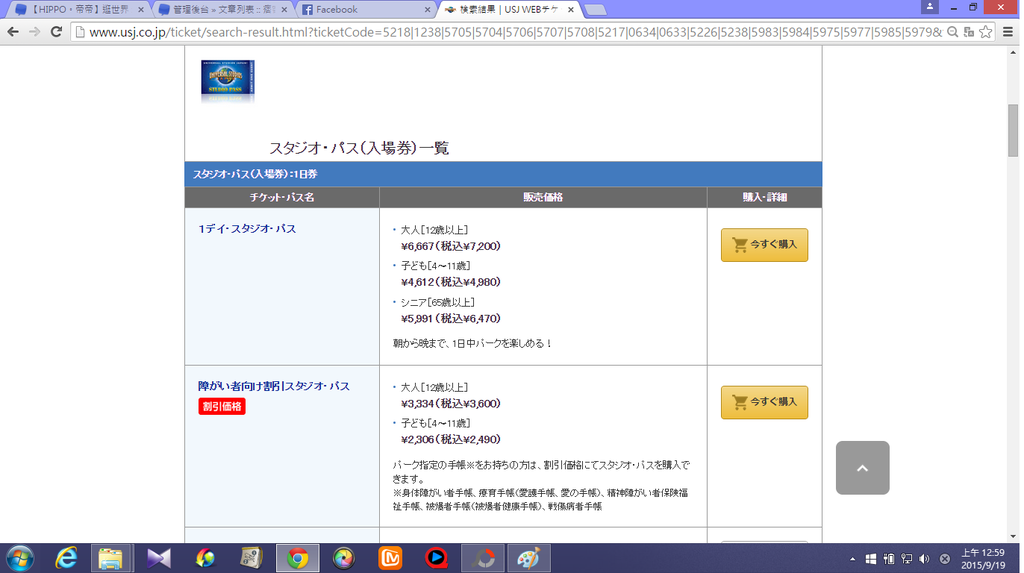Click the Windows flag tray icon

pos(871,559)
